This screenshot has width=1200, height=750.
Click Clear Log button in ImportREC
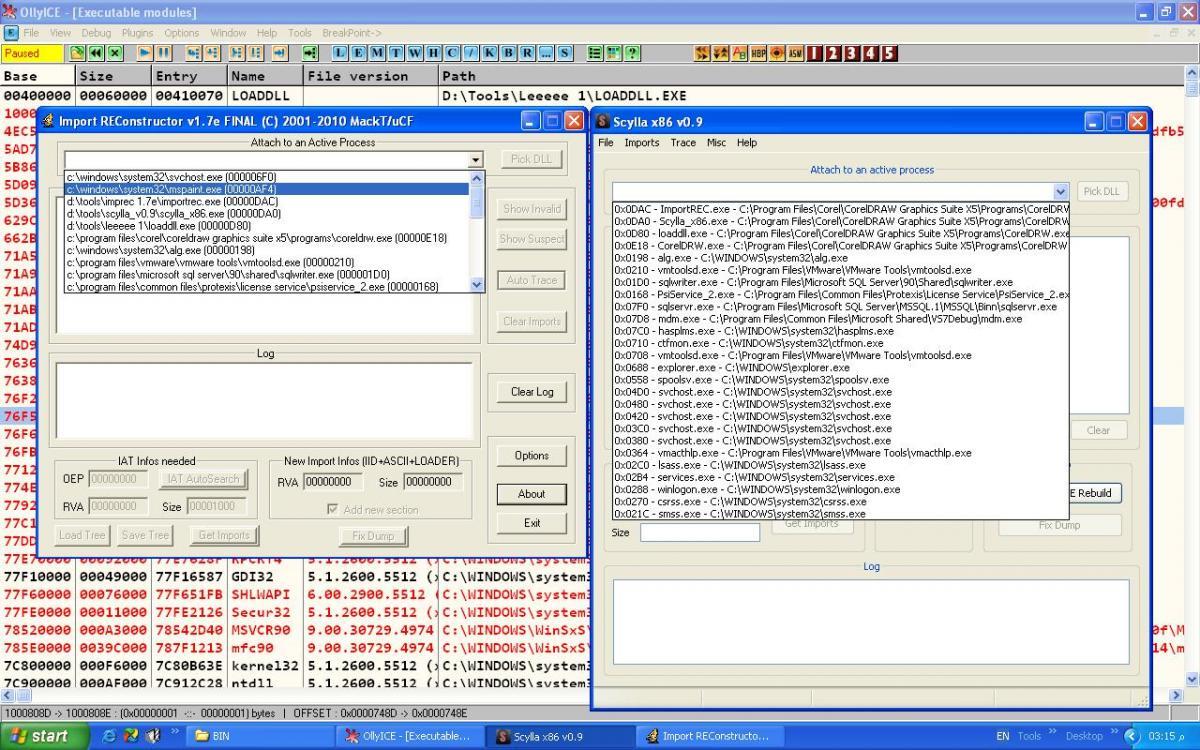(x=531, y=392)
